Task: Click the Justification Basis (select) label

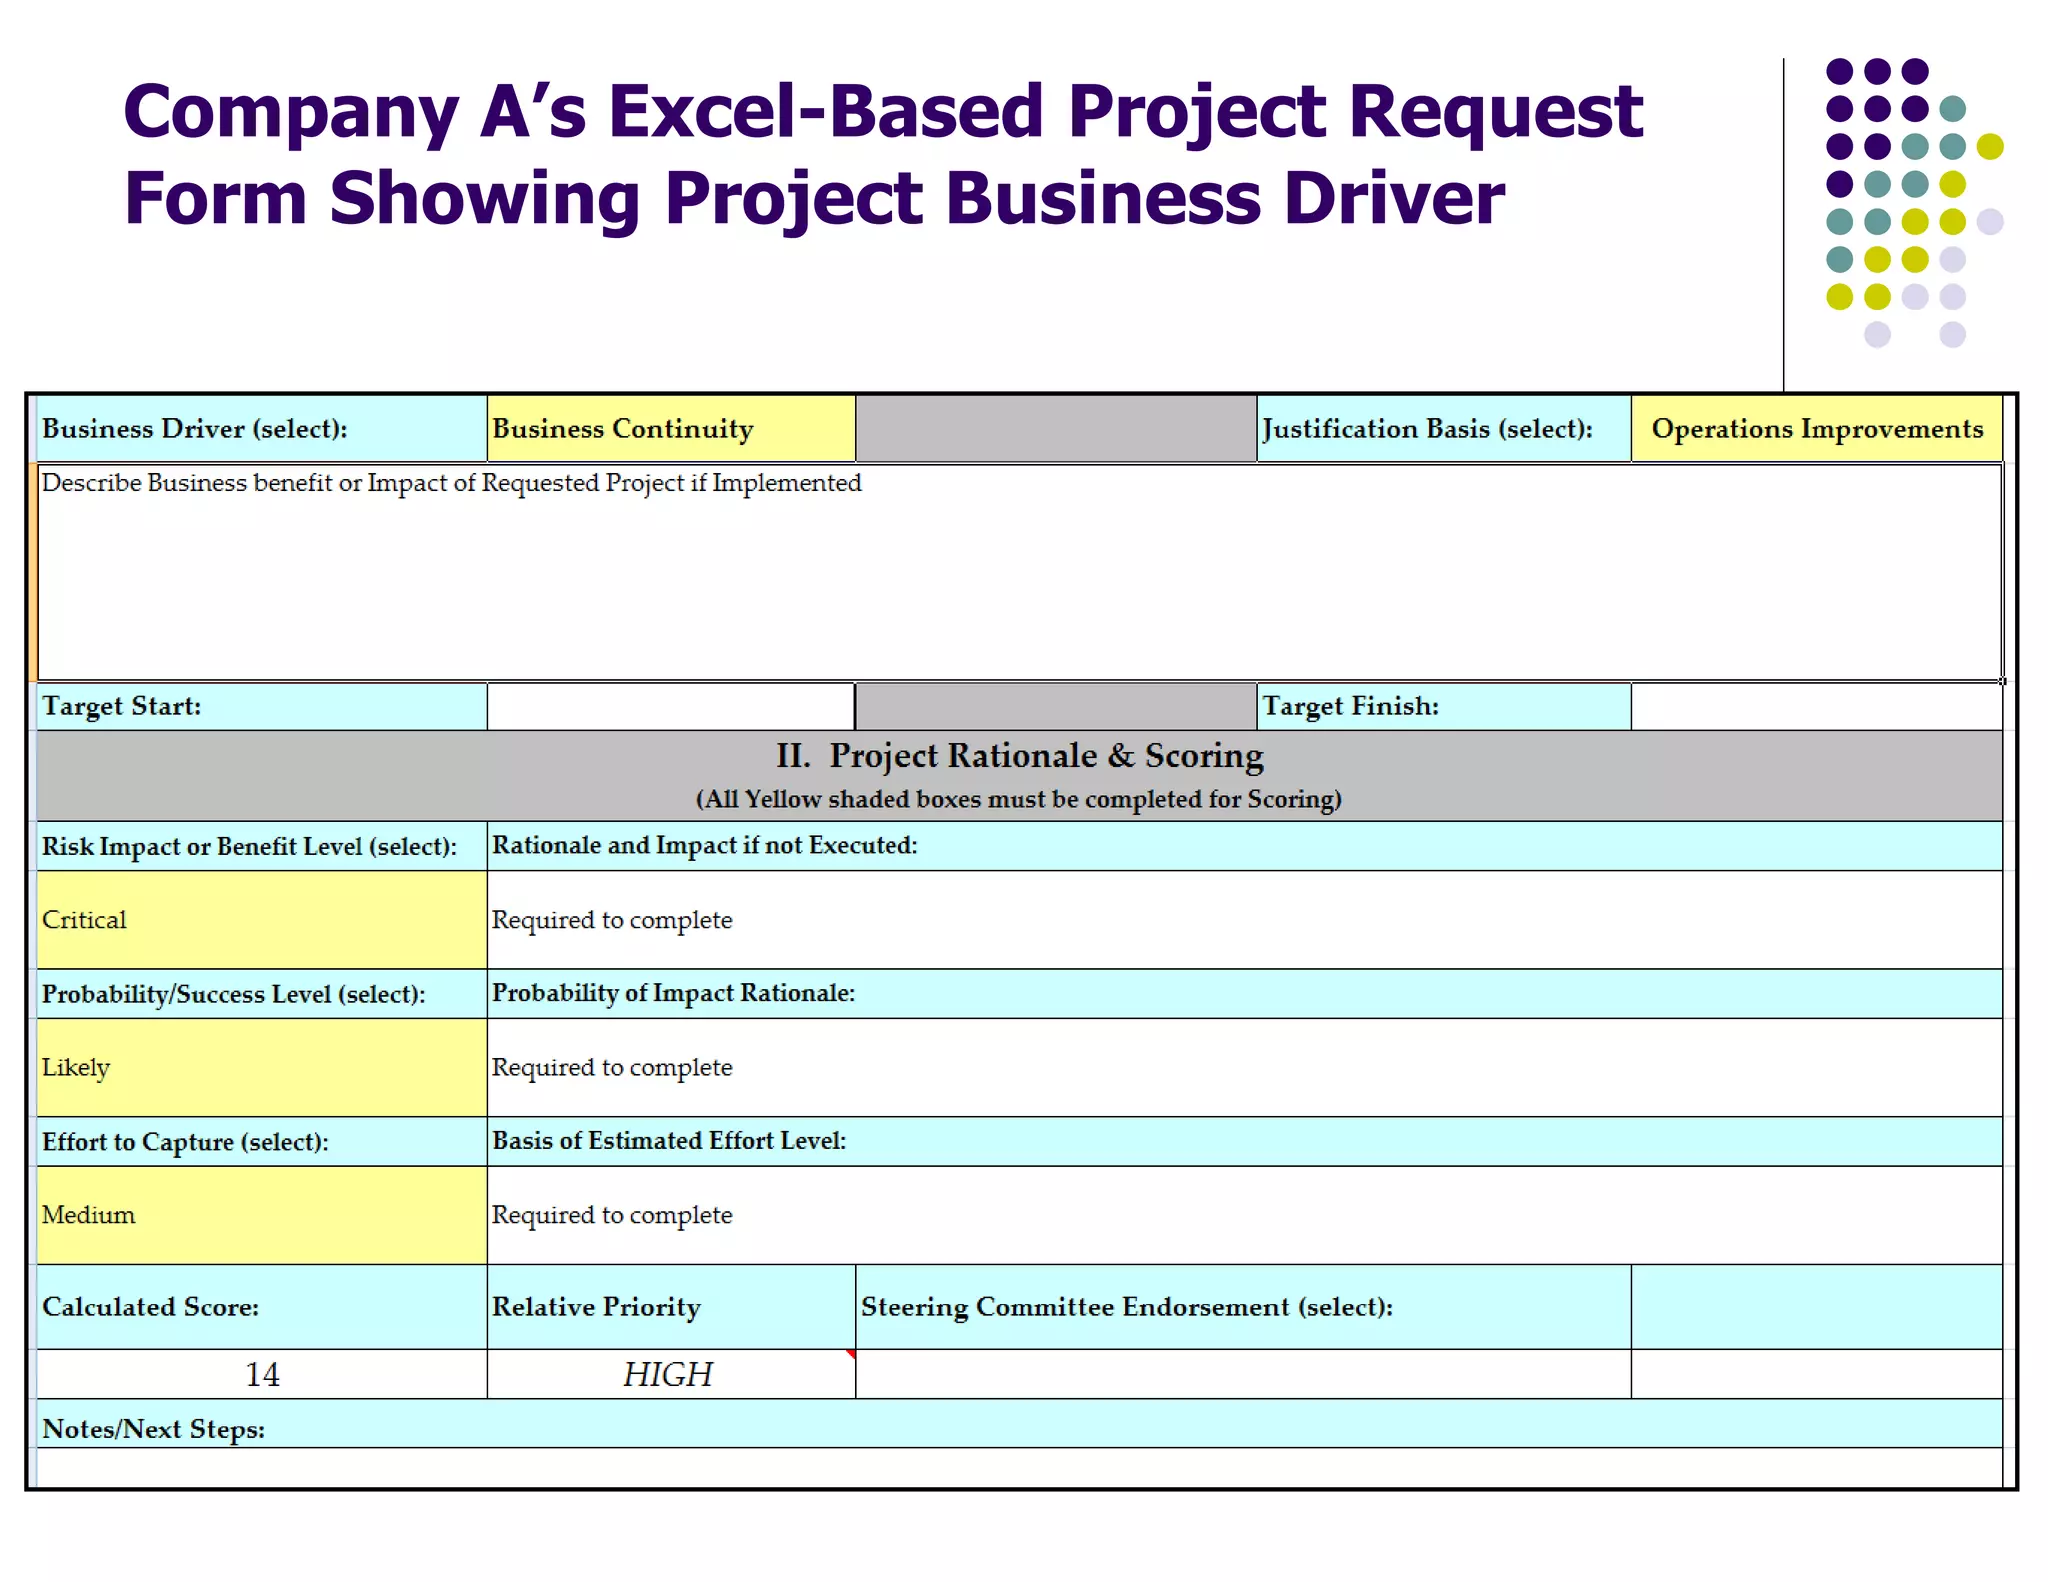Action: tap(1427, 429)
